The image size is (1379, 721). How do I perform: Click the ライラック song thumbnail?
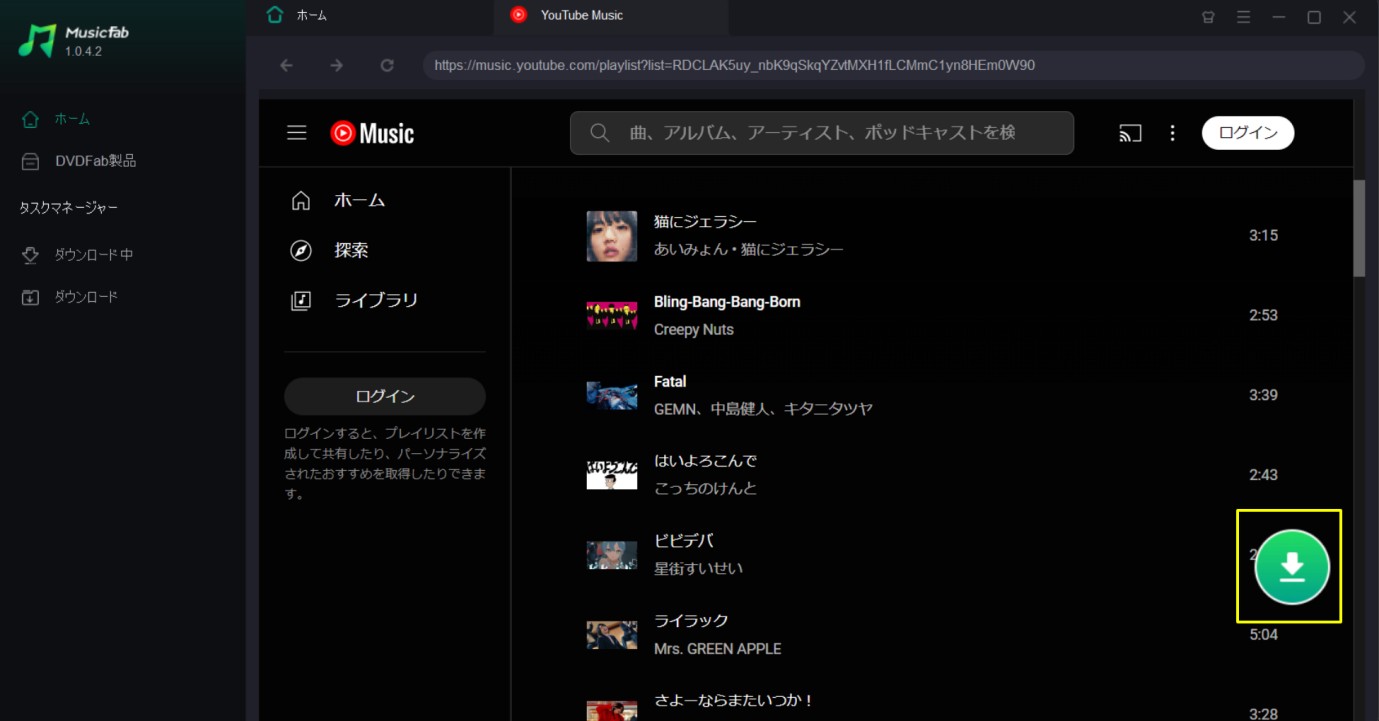[x=612, y=635]
